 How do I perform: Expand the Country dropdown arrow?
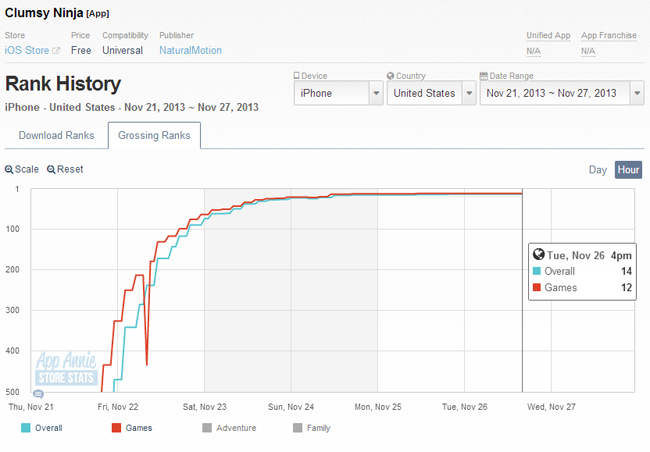pos(469,93)
